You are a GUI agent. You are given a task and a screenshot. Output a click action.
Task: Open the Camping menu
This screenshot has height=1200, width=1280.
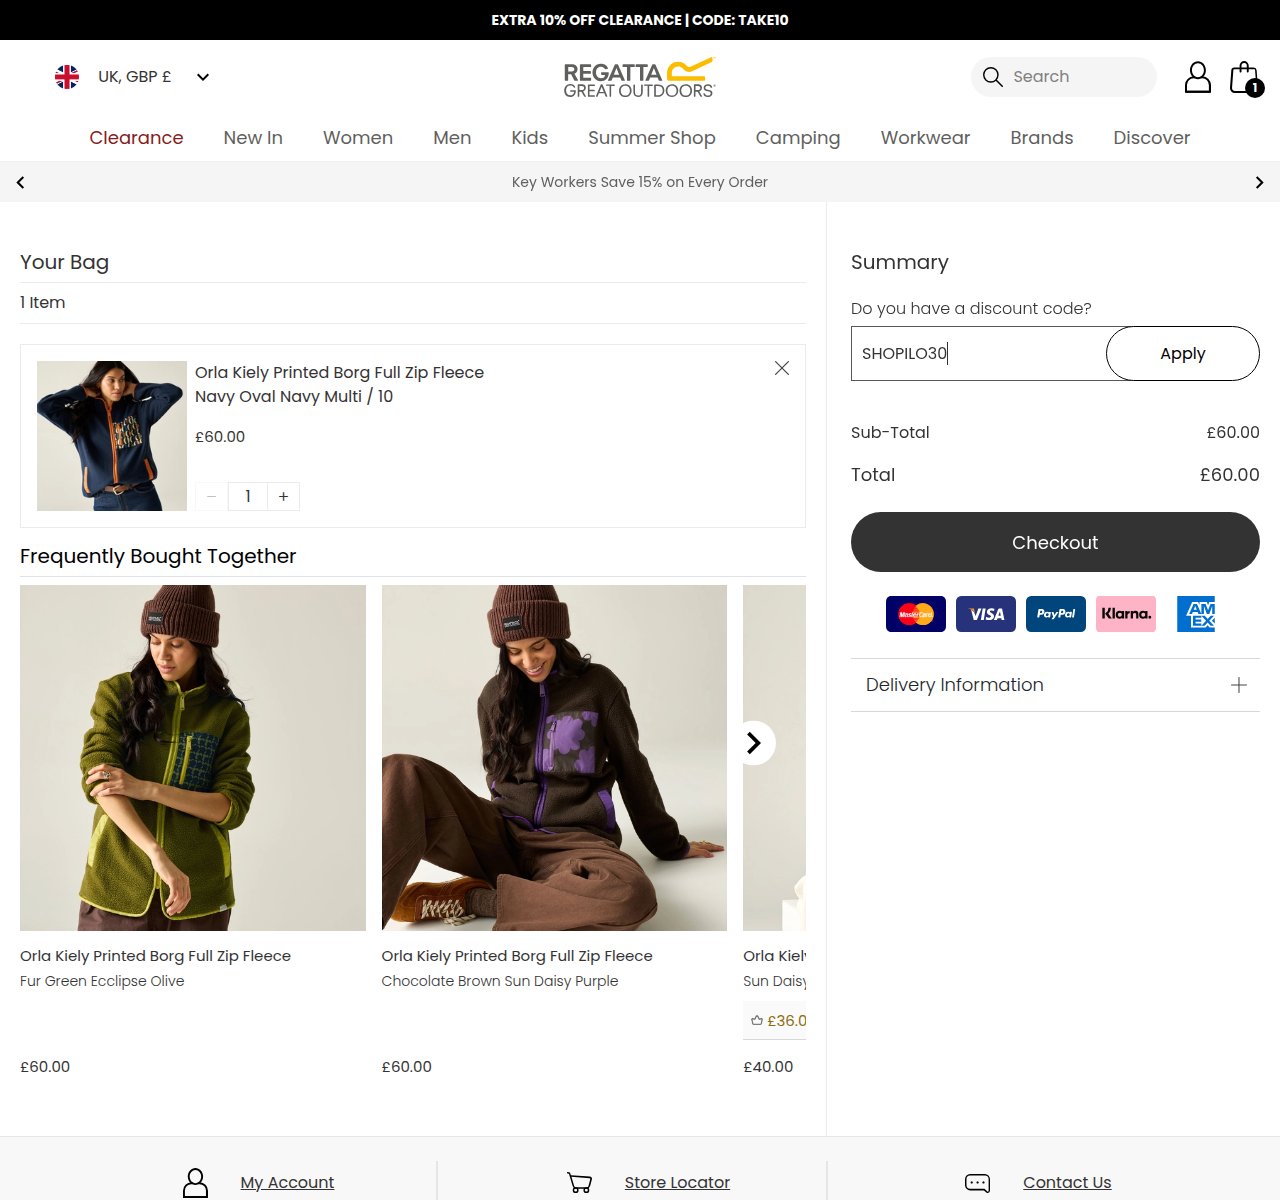tap(798, 138)
